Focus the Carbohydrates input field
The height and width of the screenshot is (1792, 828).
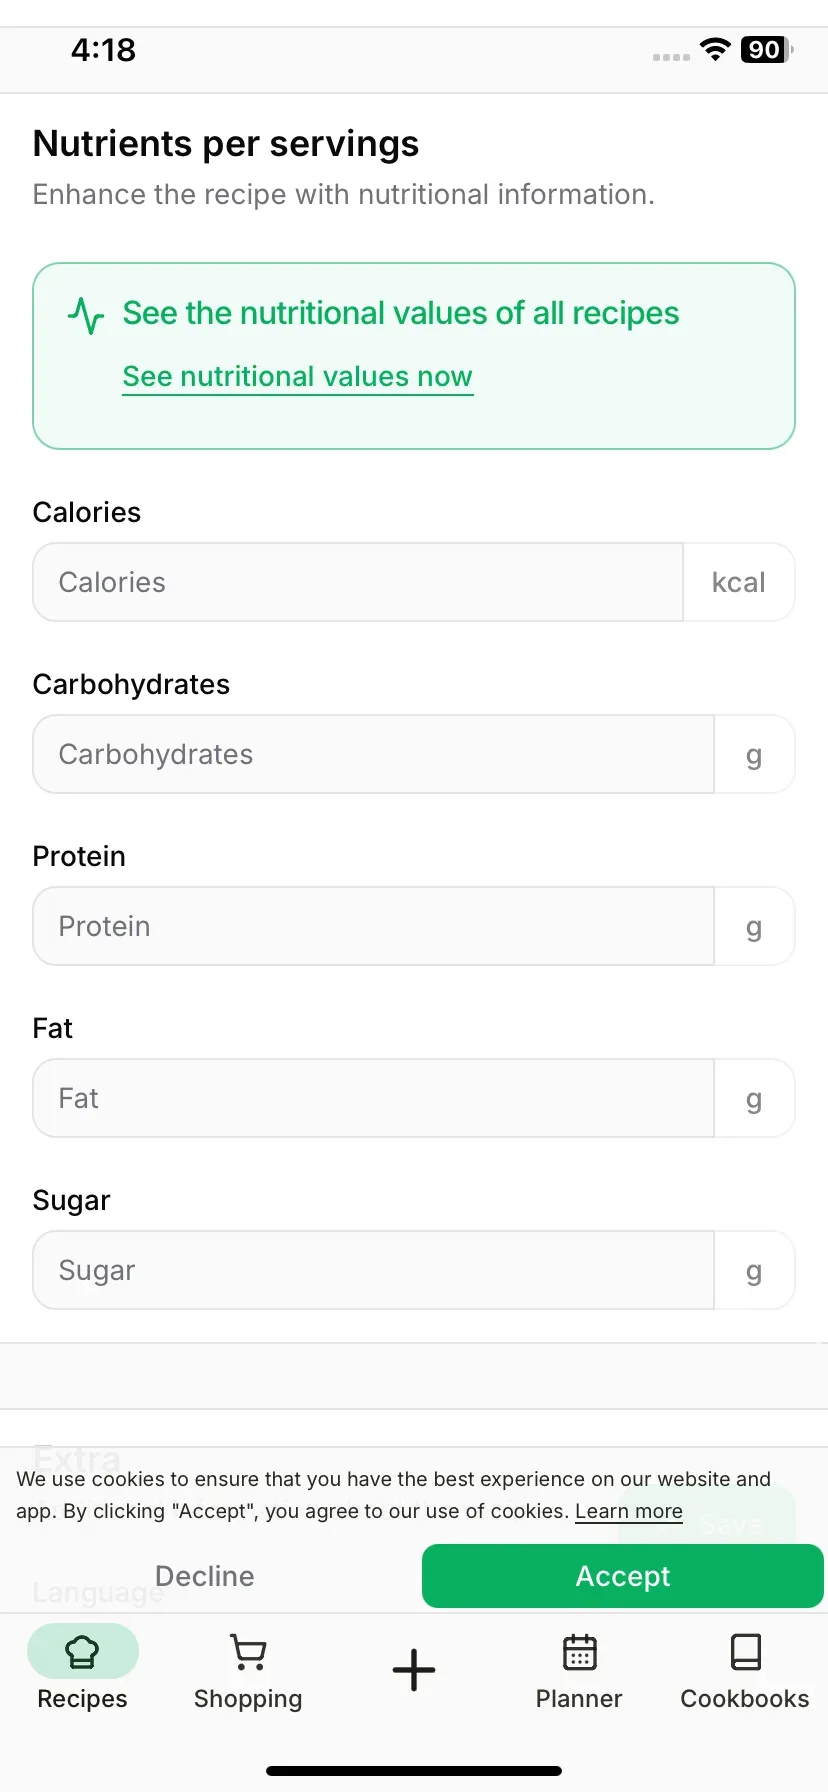pyautogui.click(x=373, y=754)
